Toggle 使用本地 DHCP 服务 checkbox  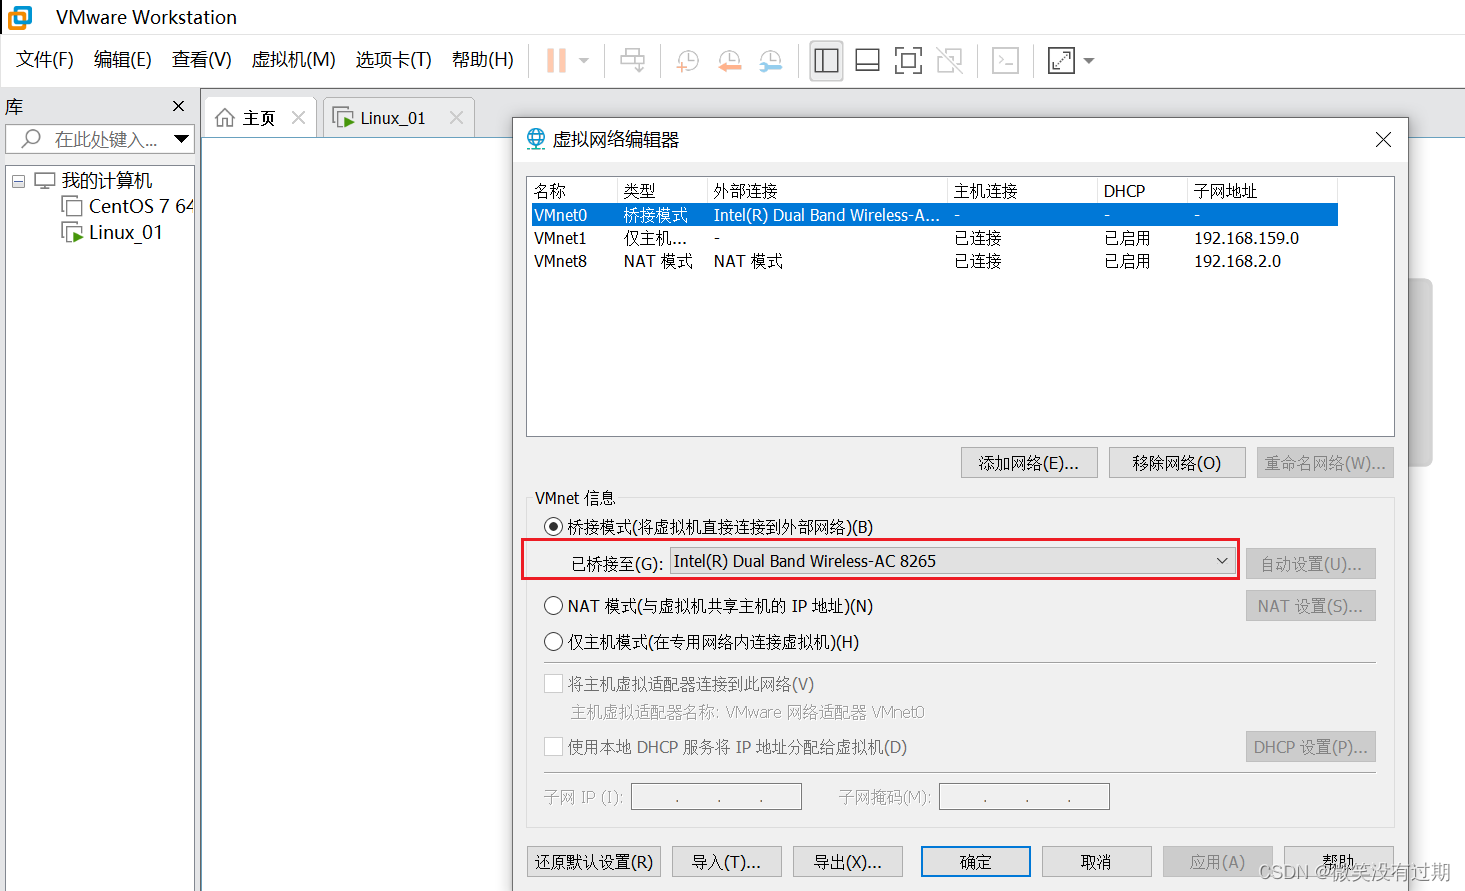(553, 746)
